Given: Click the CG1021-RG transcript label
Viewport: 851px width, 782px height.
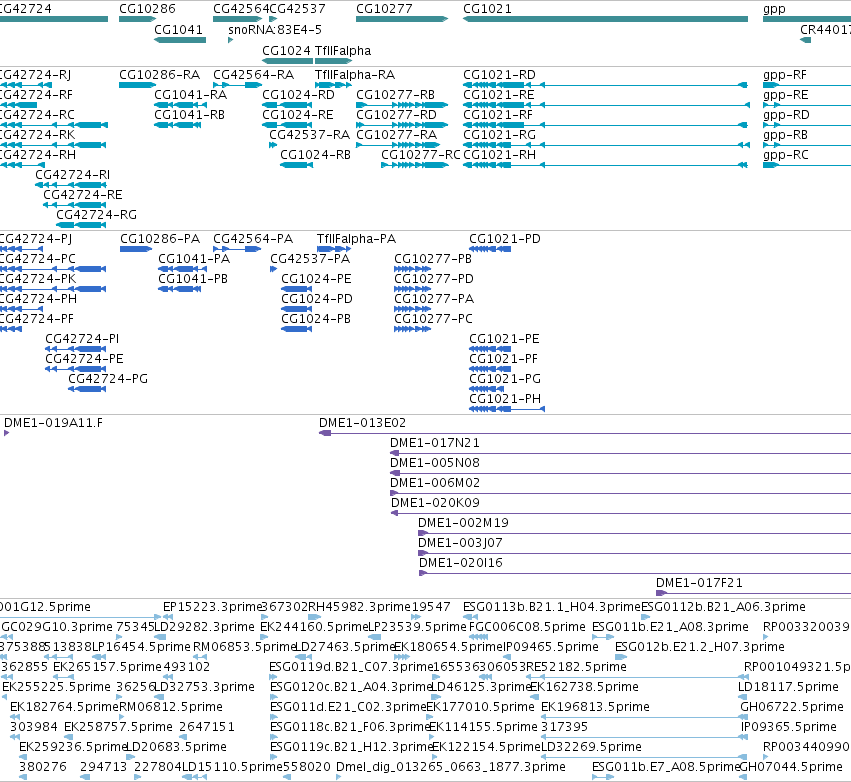Looking at the screenshot, I should pyautogui.click(x=499, y=135).
